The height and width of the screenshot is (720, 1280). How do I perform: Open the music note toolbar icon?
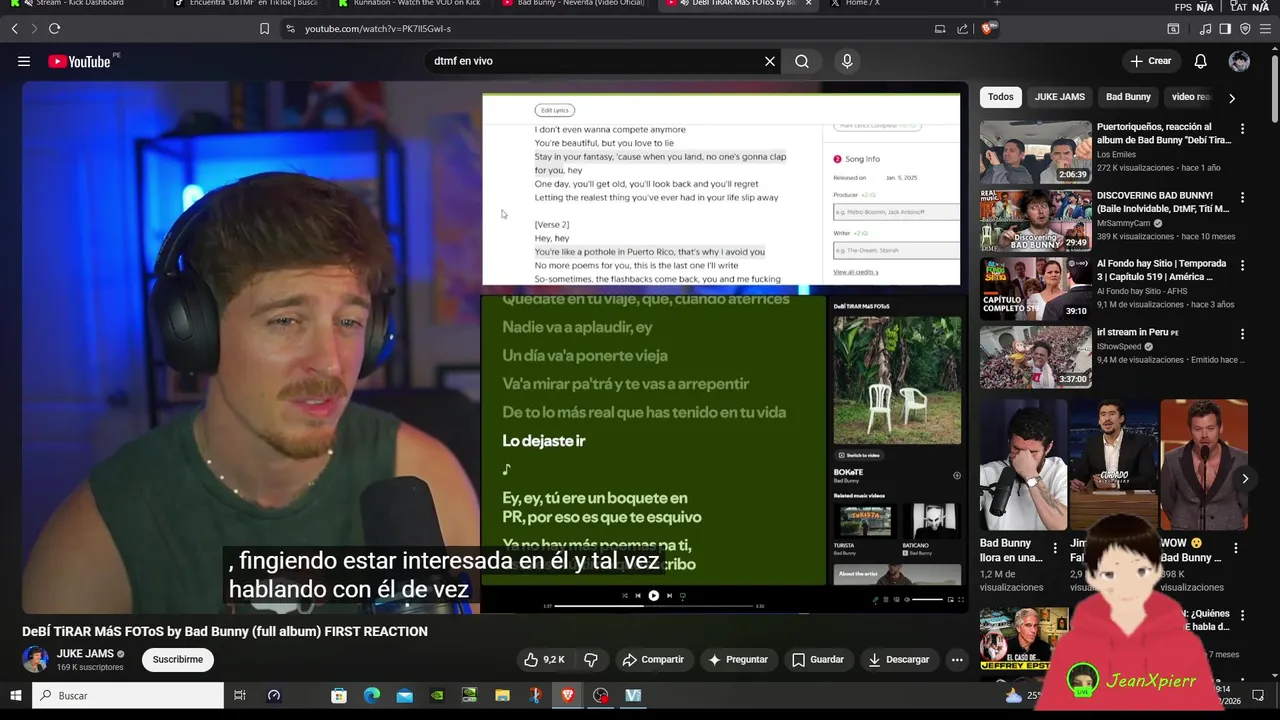click(1205, 29)
